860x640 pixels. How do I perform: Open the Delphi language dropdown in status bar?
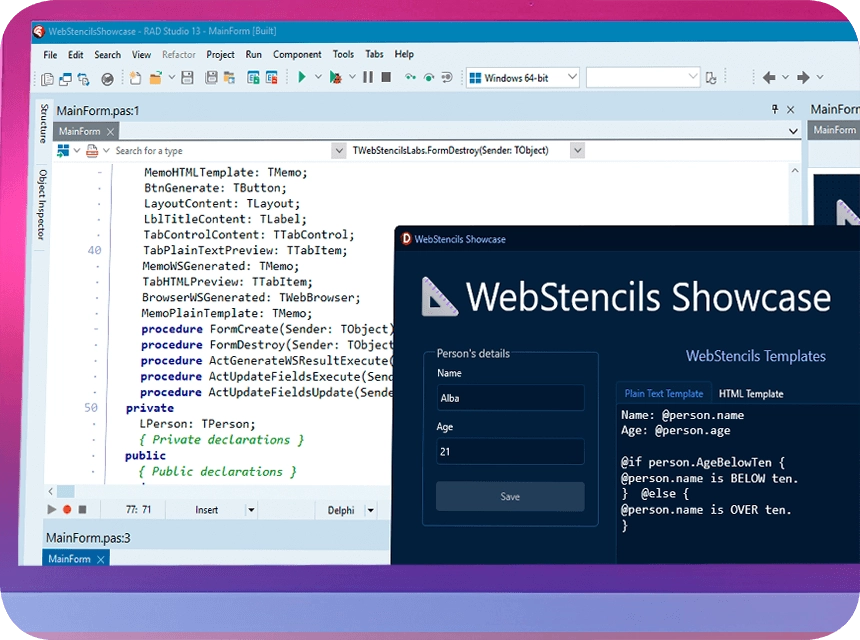pos(370,510)
